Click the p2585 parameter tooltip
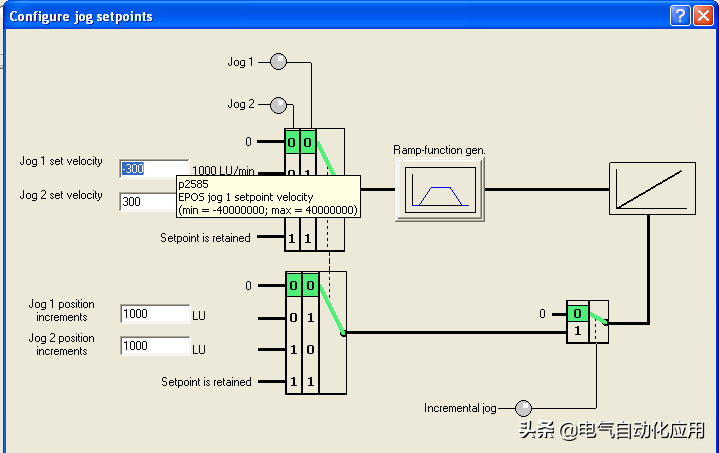This screenshot has height=453, width=719. pyautogui.click(x=267, y=197)
